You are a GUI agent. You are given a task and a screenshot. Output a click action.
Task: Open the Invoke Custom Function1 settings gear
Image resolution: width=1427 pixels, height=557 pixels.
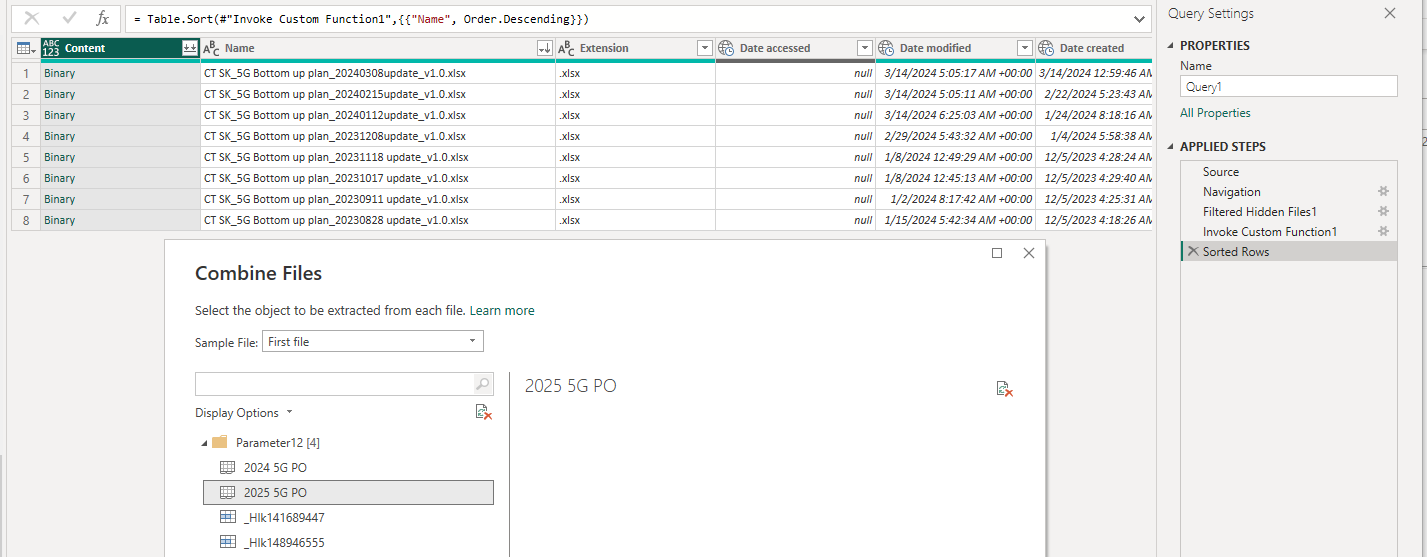coord(1384,232)
